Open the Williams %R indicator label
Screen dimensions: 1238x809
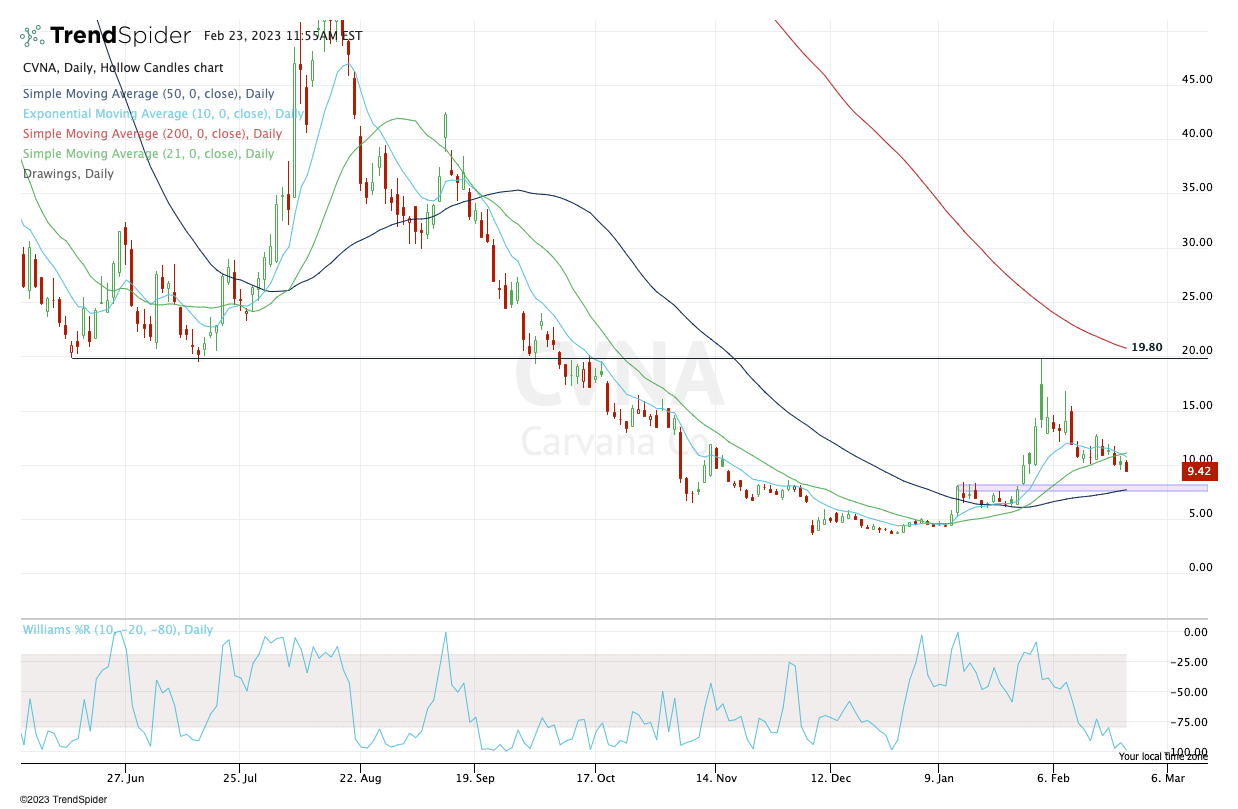[117, 630]
